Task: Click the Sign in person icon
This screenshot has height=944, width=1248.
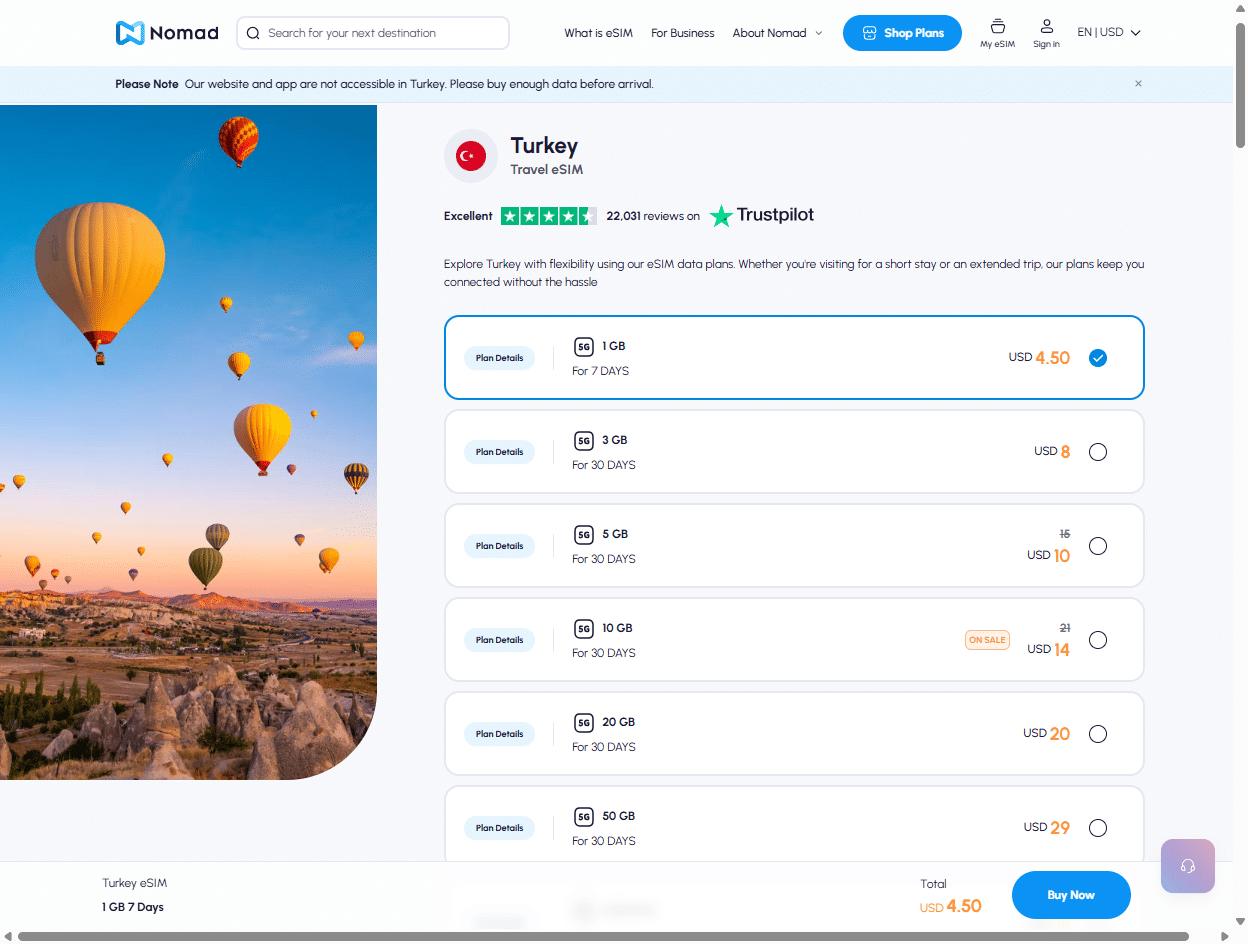Action: pos(1046,27)
